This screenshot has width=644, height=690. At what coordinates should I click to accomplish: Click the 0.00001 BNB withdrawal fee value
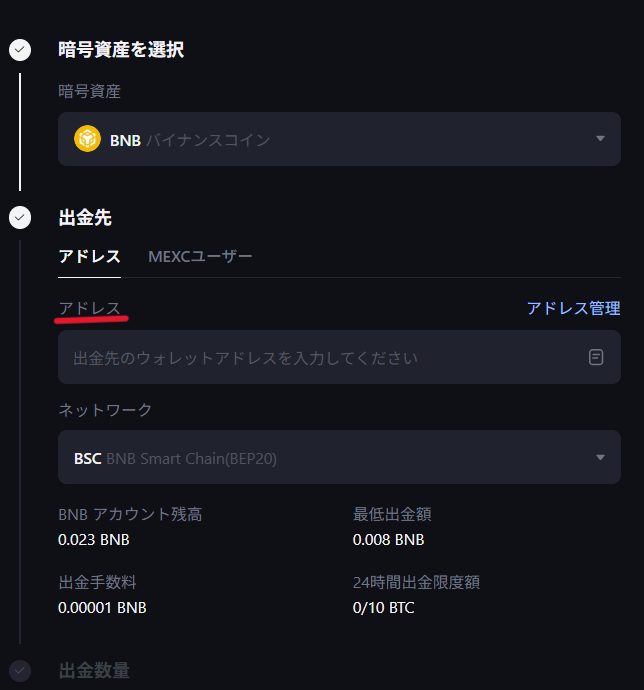pos(102,607)
